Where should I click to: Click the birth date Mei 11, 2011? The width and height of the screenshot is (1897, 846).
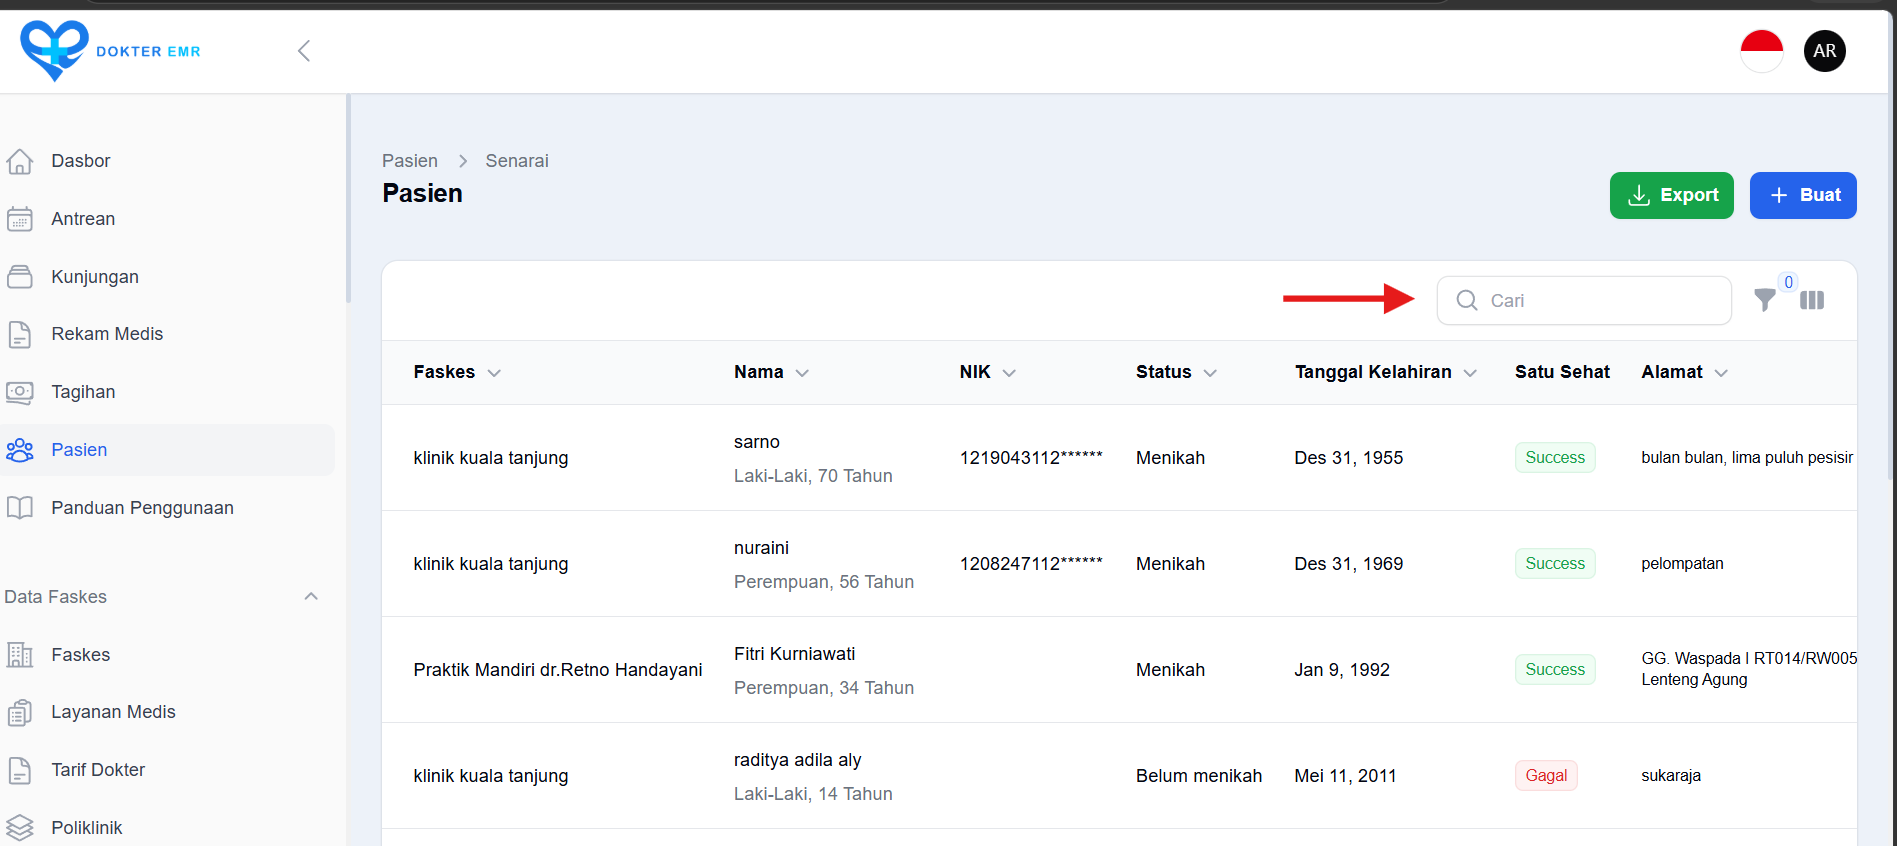(x=1345, y=776)
